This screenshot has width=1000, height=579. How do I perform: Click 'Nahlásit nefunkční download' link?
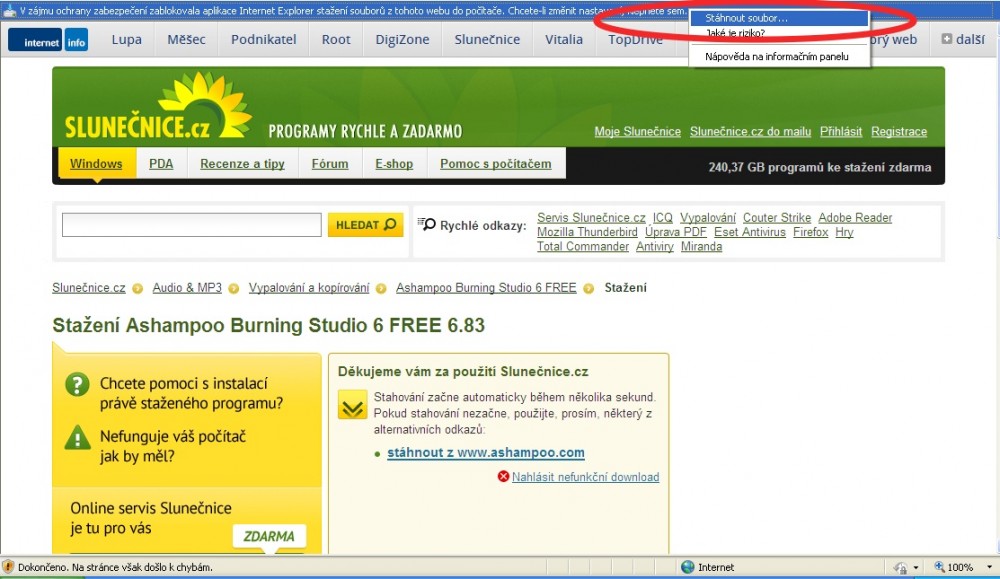pyautogui.click(x=585, y=477)
